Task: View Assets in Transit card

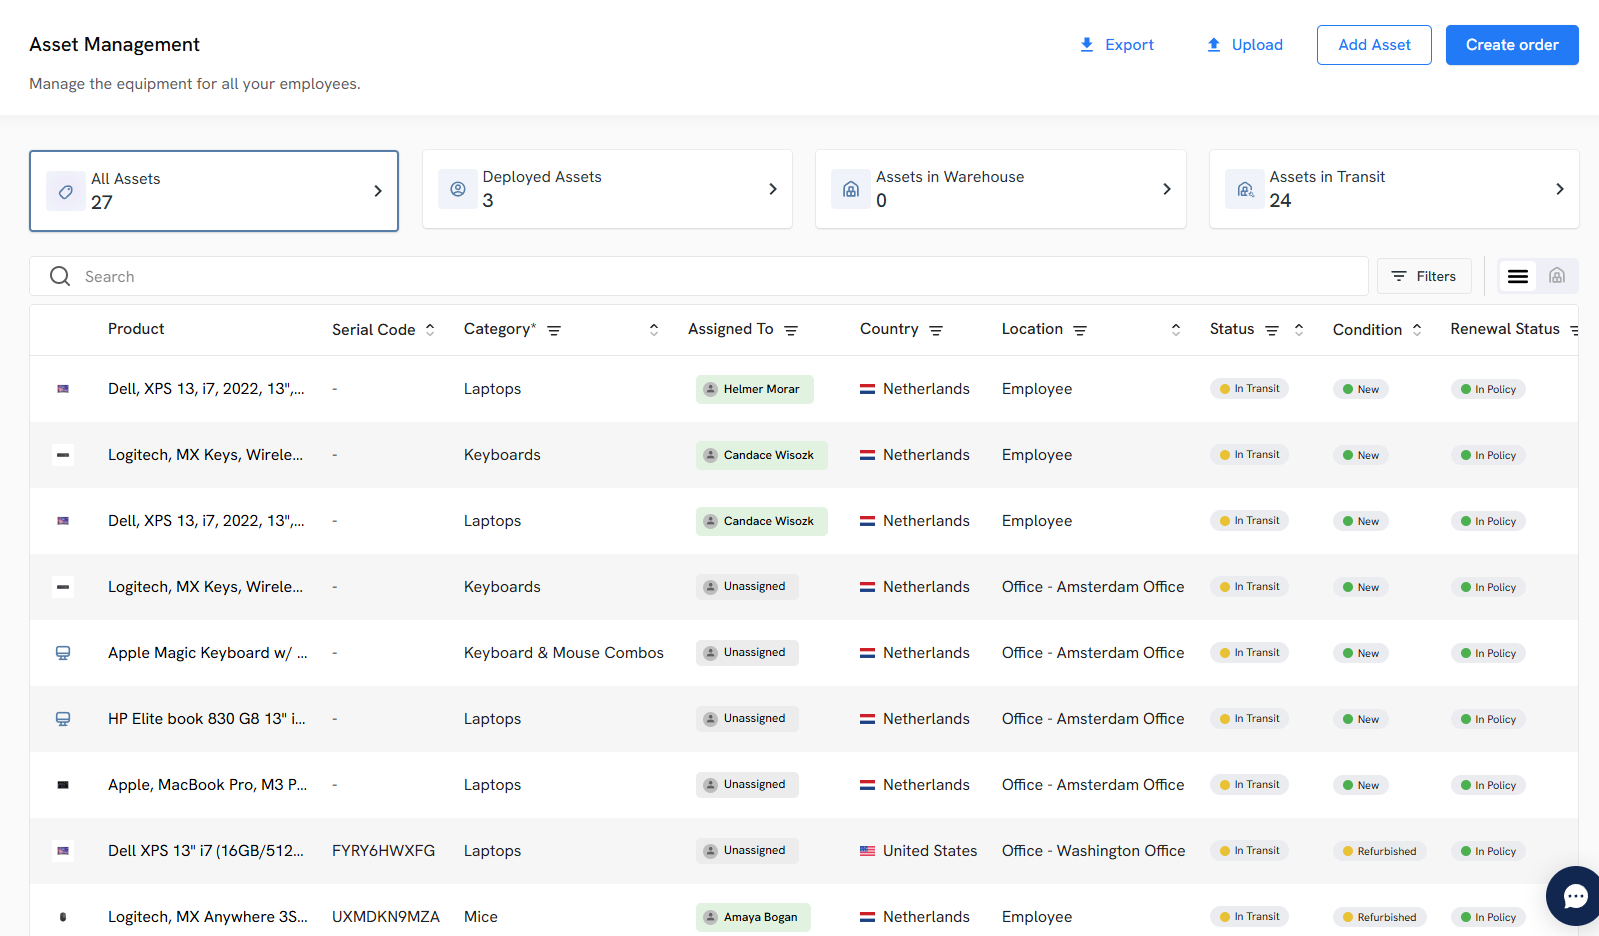Action: click(x=1393, y=189)
